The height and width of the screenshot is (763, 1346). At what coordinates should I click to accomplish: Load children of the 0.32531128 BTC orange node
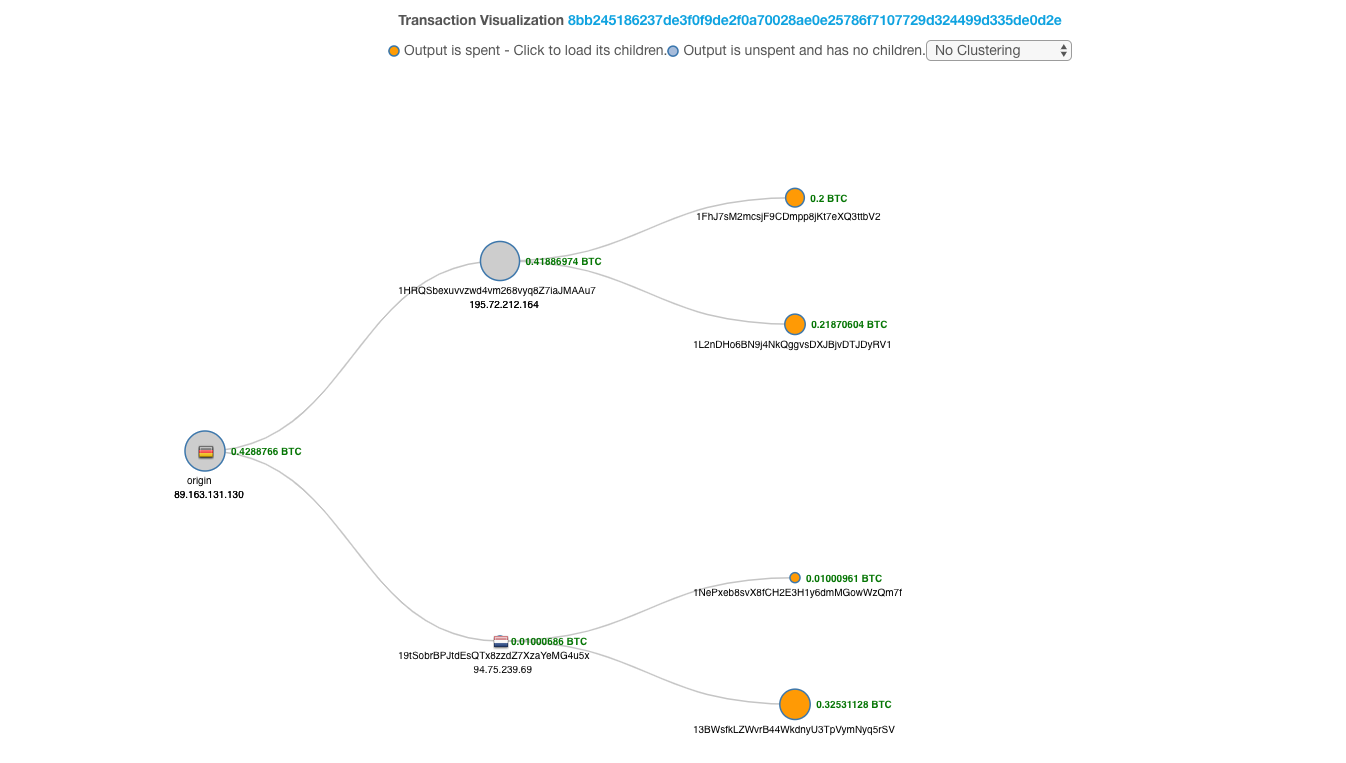[x=795, y=704]
